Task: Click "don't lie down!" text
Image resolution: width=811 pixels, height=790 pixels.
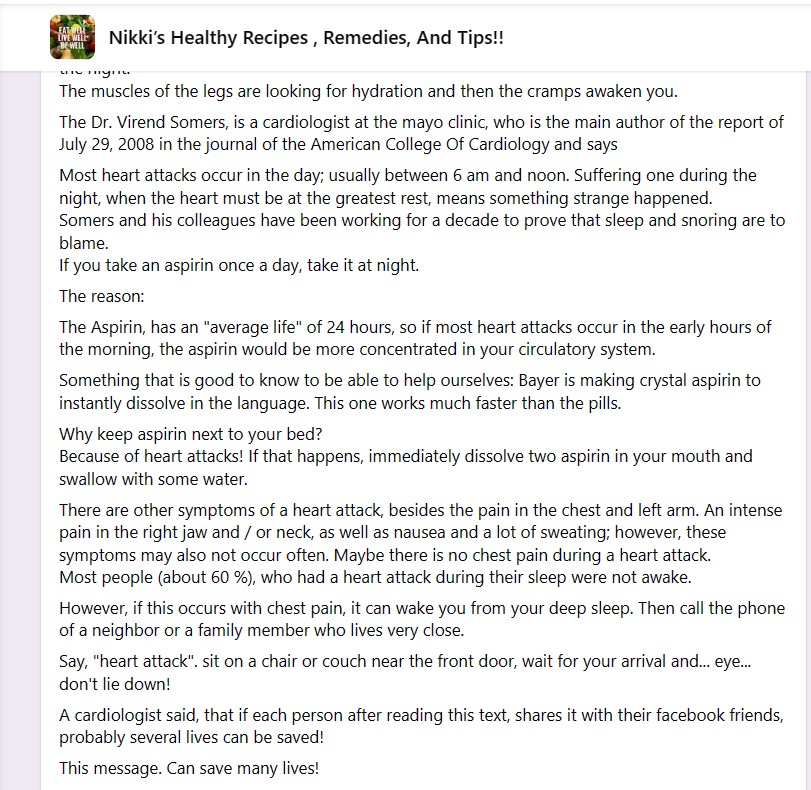Action: point(115,684)
